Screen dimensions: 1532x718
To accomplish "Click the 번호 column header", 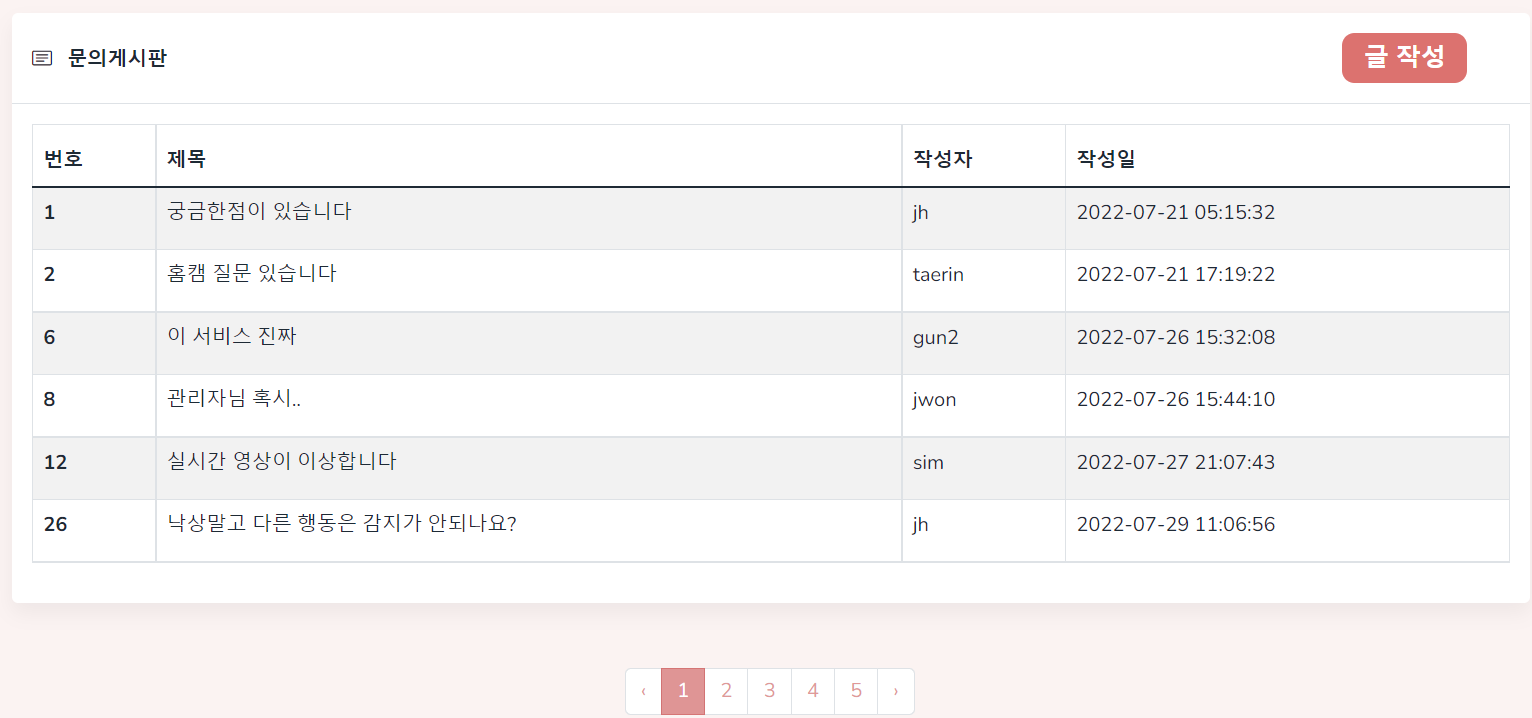I will click(x=62, y=157).
